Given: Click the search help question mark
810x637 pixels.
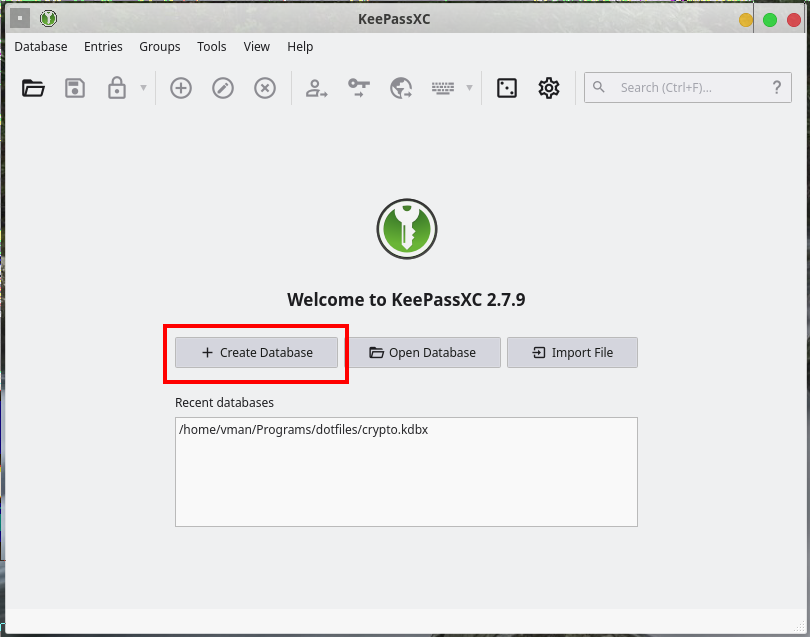Looking at the screenshot, I should click(776, 87).
